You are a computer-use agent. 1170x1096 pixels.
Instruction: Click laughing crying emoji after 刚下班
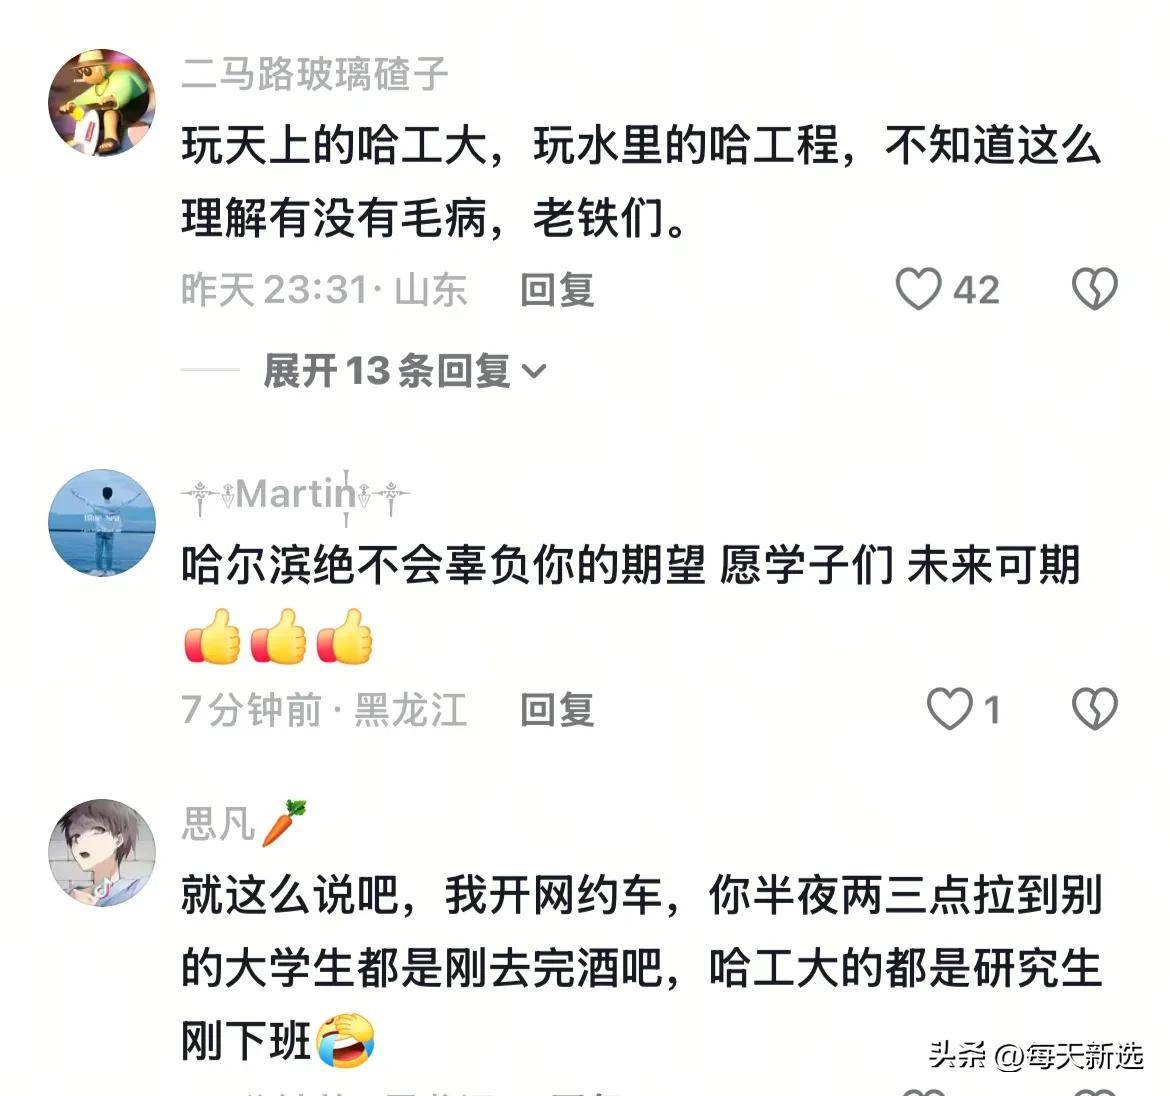point(345,1040)
